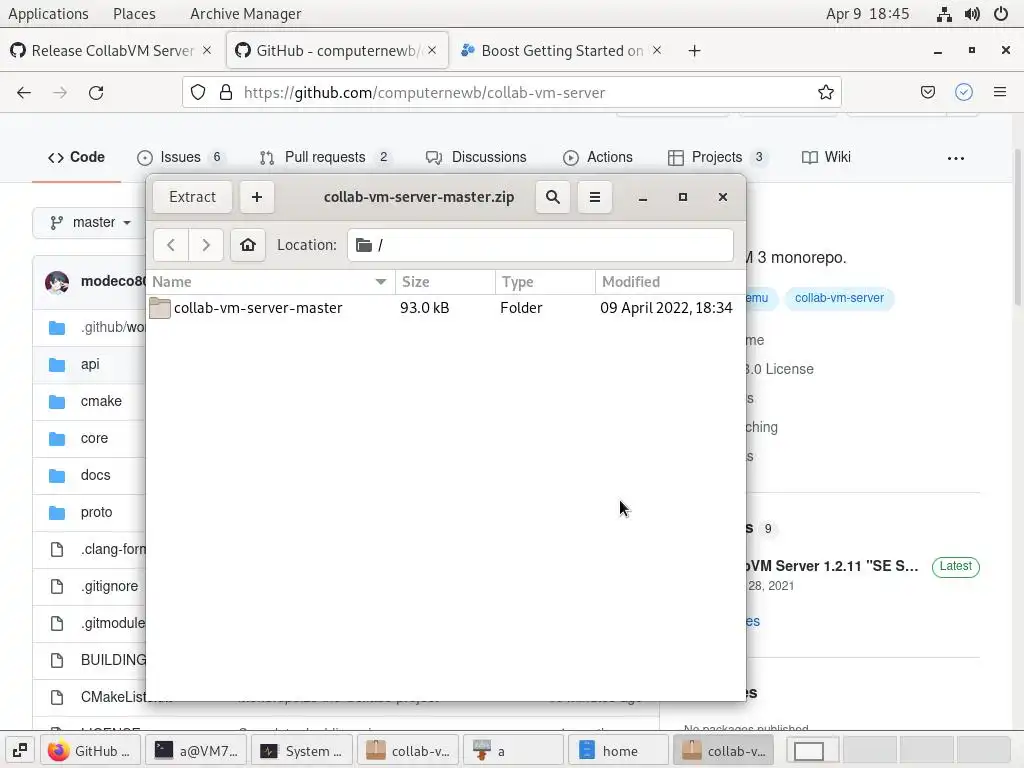Open a new browser tab
Screen dimensions: 1024x768
pos(694,51)
